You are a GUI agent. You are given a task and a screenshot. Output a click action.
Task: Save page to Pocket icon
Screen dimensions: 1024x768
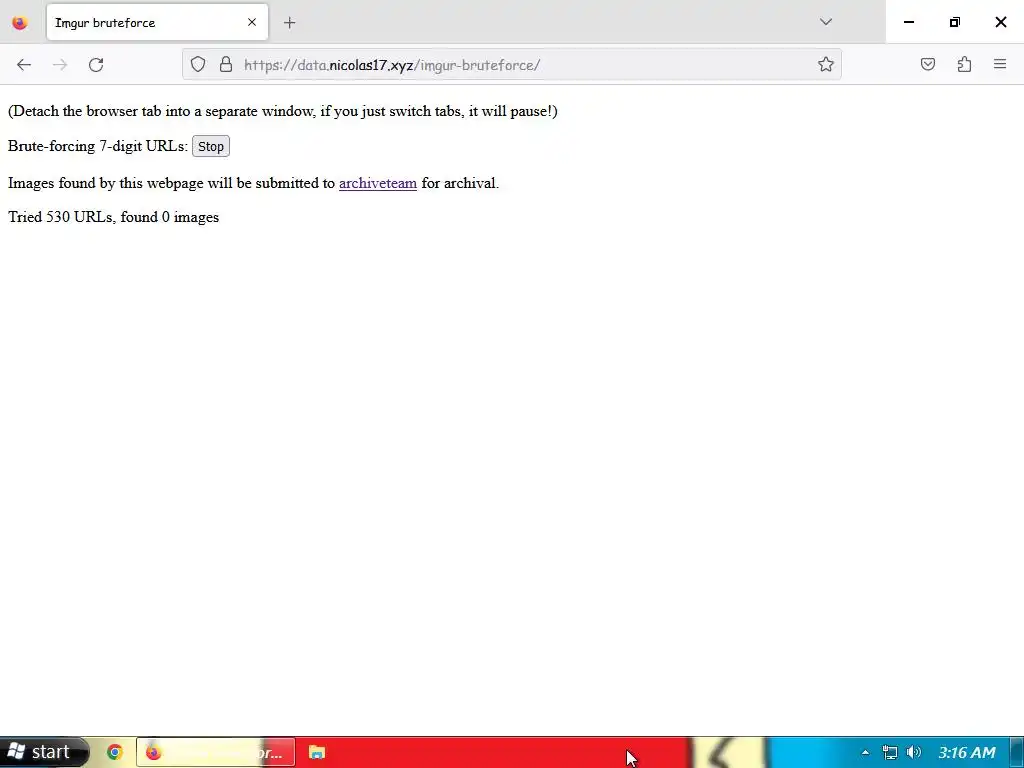point(927,64)
